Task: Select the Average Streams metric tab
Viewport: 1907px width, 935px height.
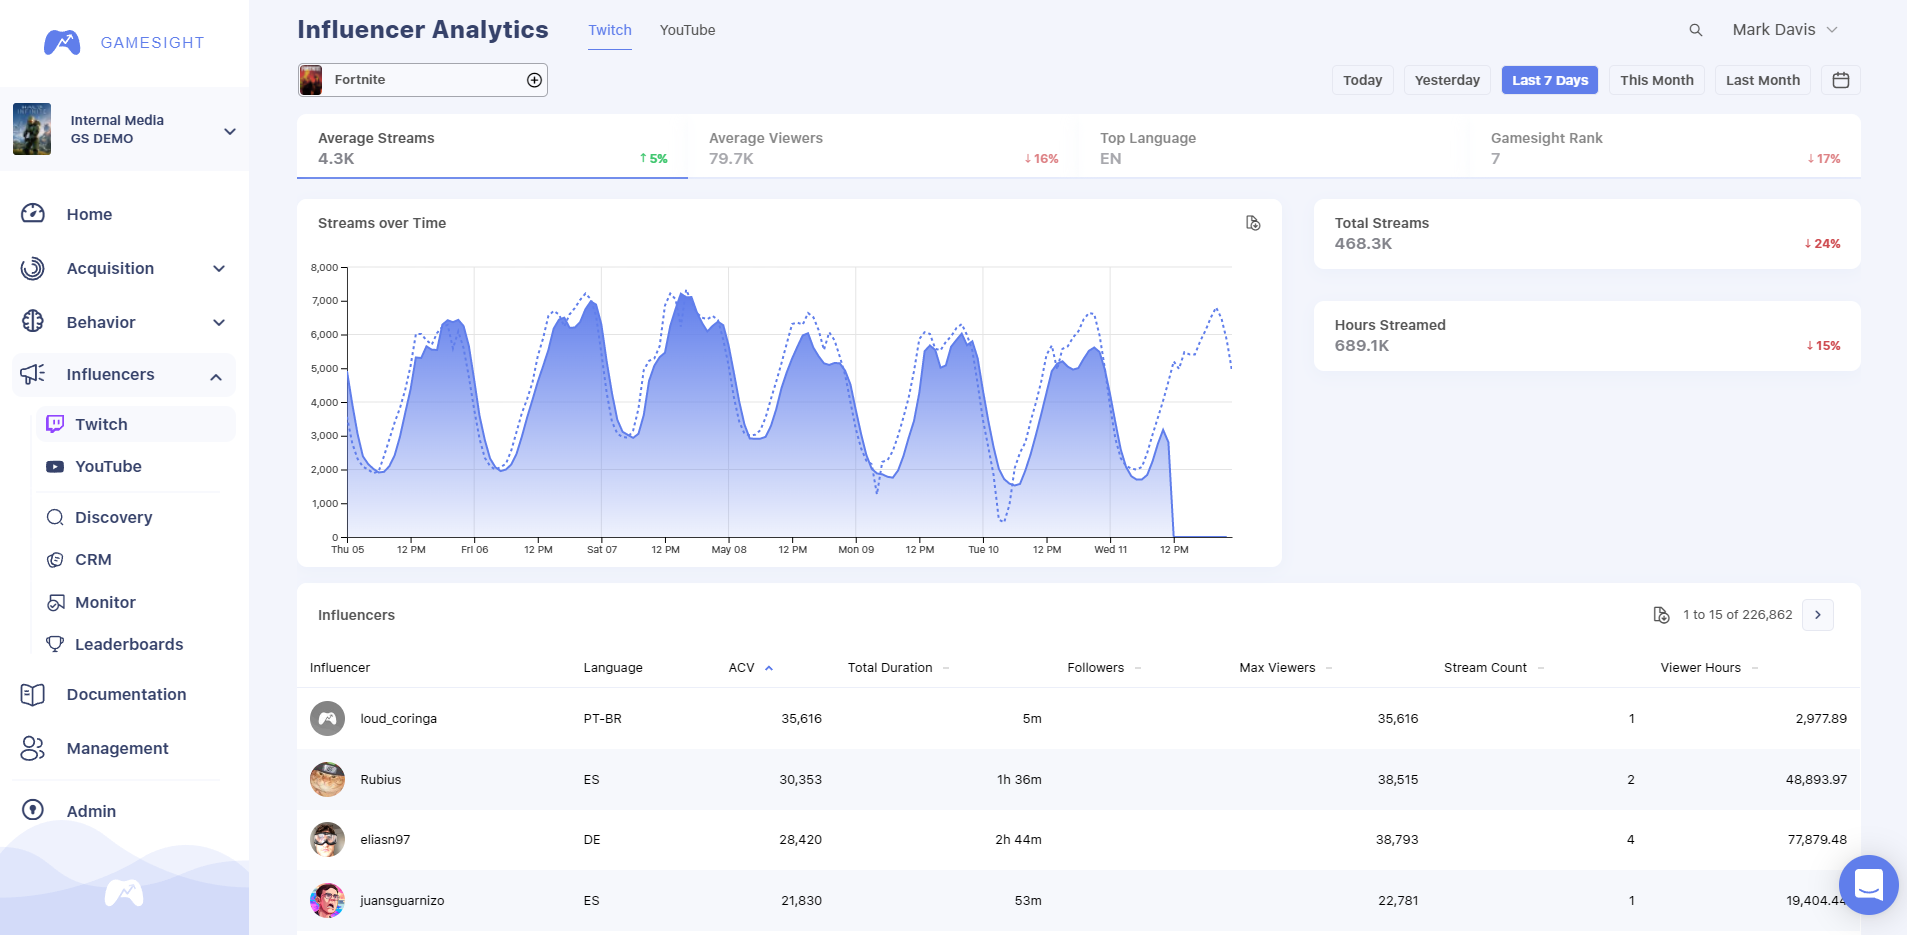Action: coord(492,147)
